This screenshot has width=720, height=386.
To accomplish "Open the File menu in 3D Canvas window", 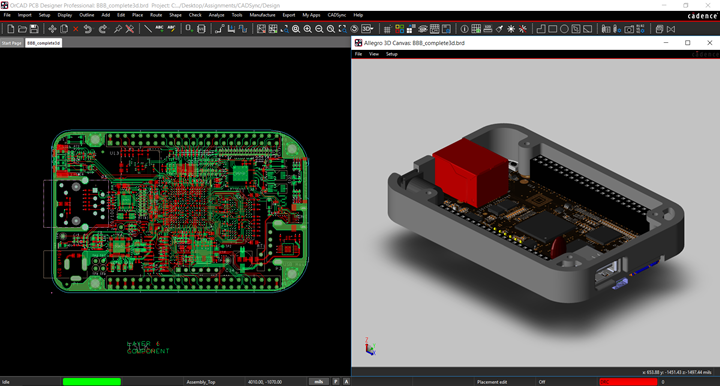I will click(359, 54).
